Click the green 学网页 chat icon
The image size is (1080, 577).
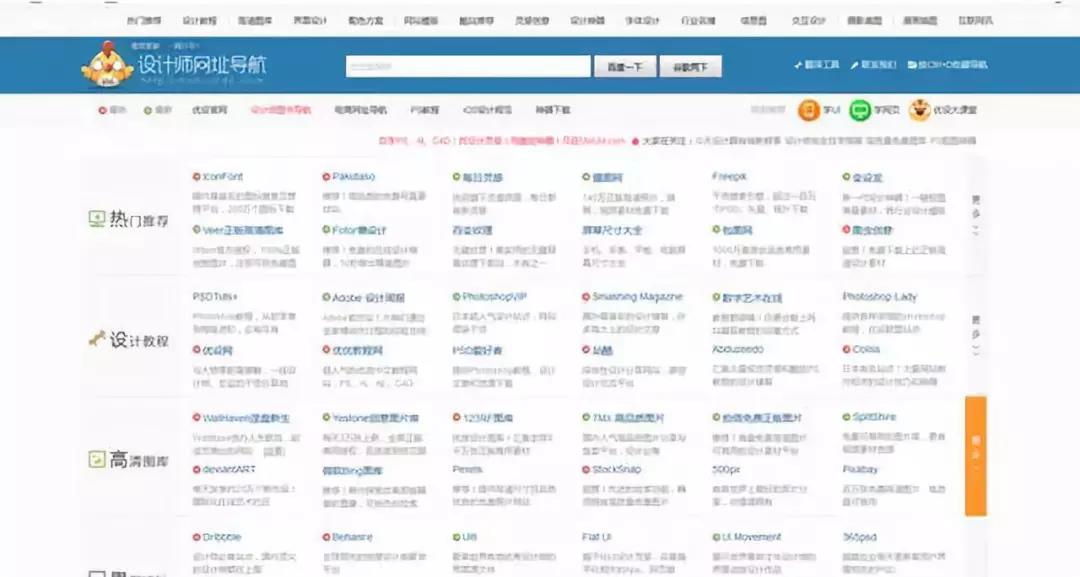coord(861,110)
